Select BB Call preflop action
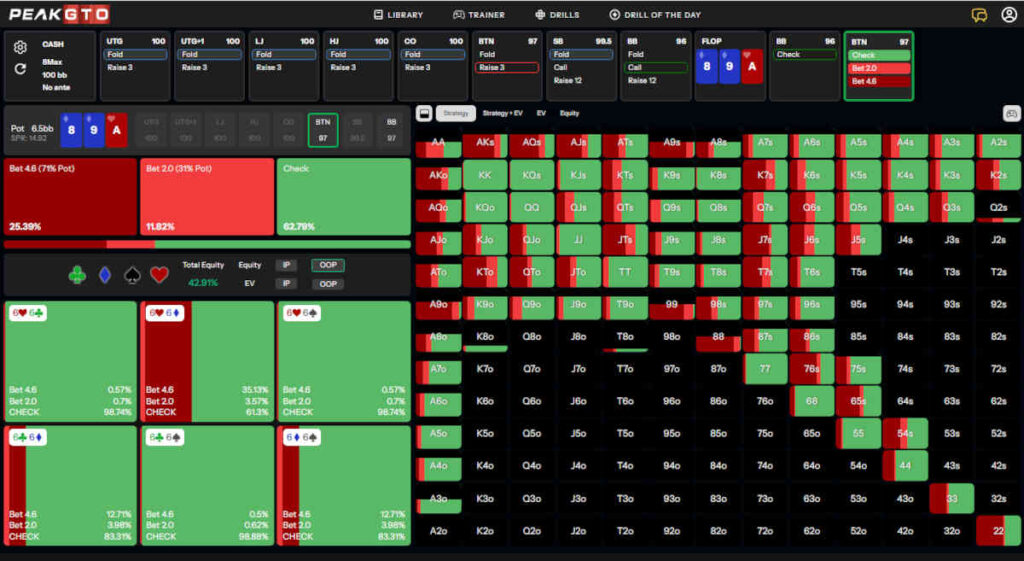 (x=656, y=67)
